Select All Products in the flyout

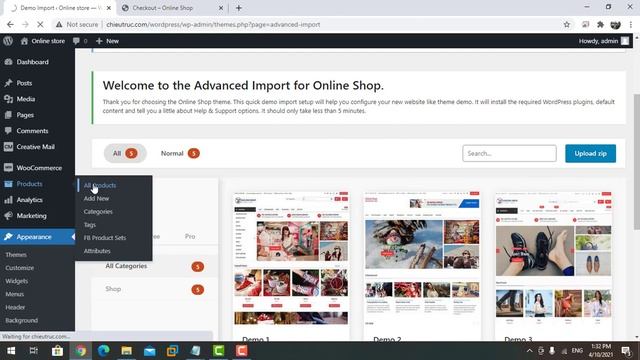coord(100,185)
